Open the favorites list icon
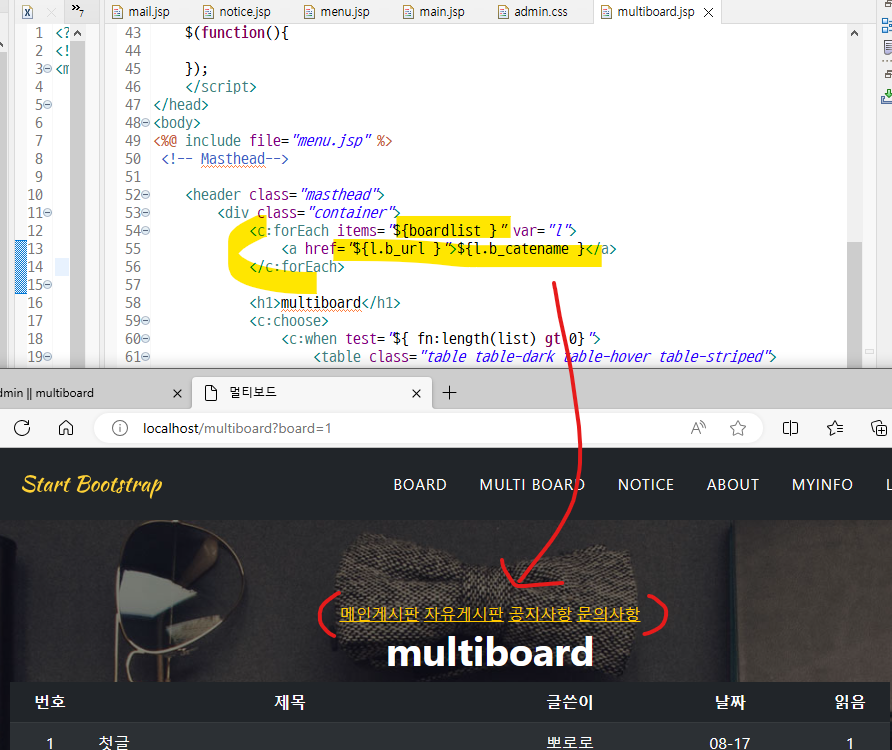The width and height of the screenshot is (892, 750). coord(835,428)
